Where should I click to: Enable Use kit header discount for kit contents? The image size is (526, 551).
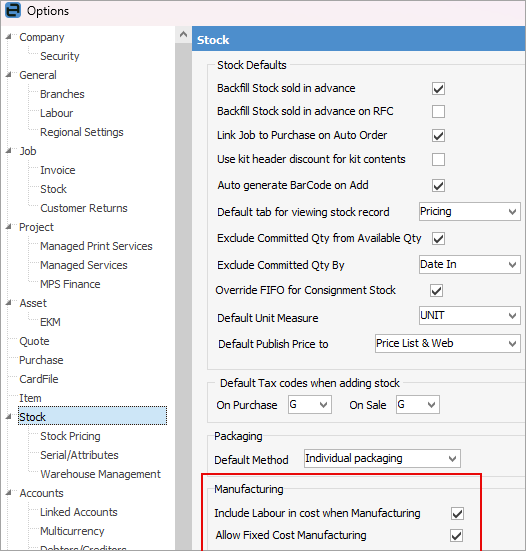coord(438,160)
